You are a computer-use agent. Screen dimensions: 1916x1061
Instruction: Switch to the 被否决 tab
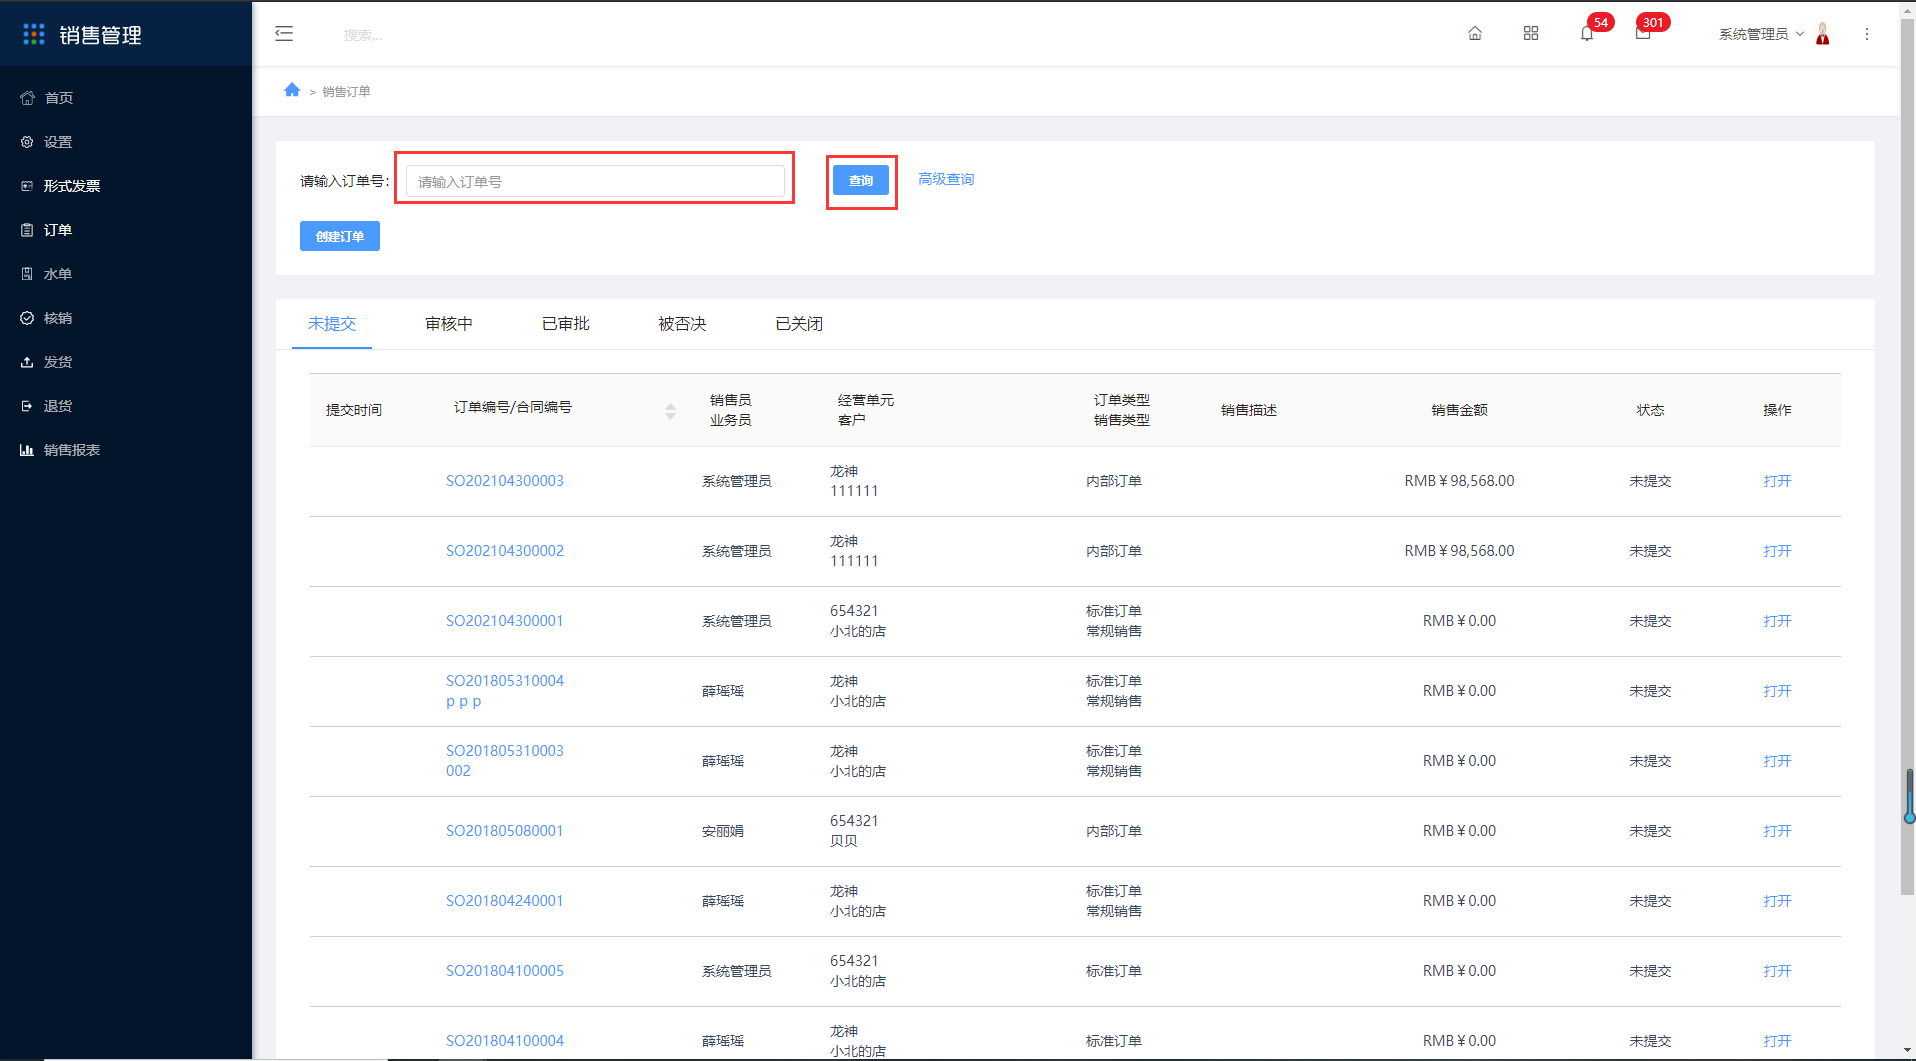tap(683, 324)
